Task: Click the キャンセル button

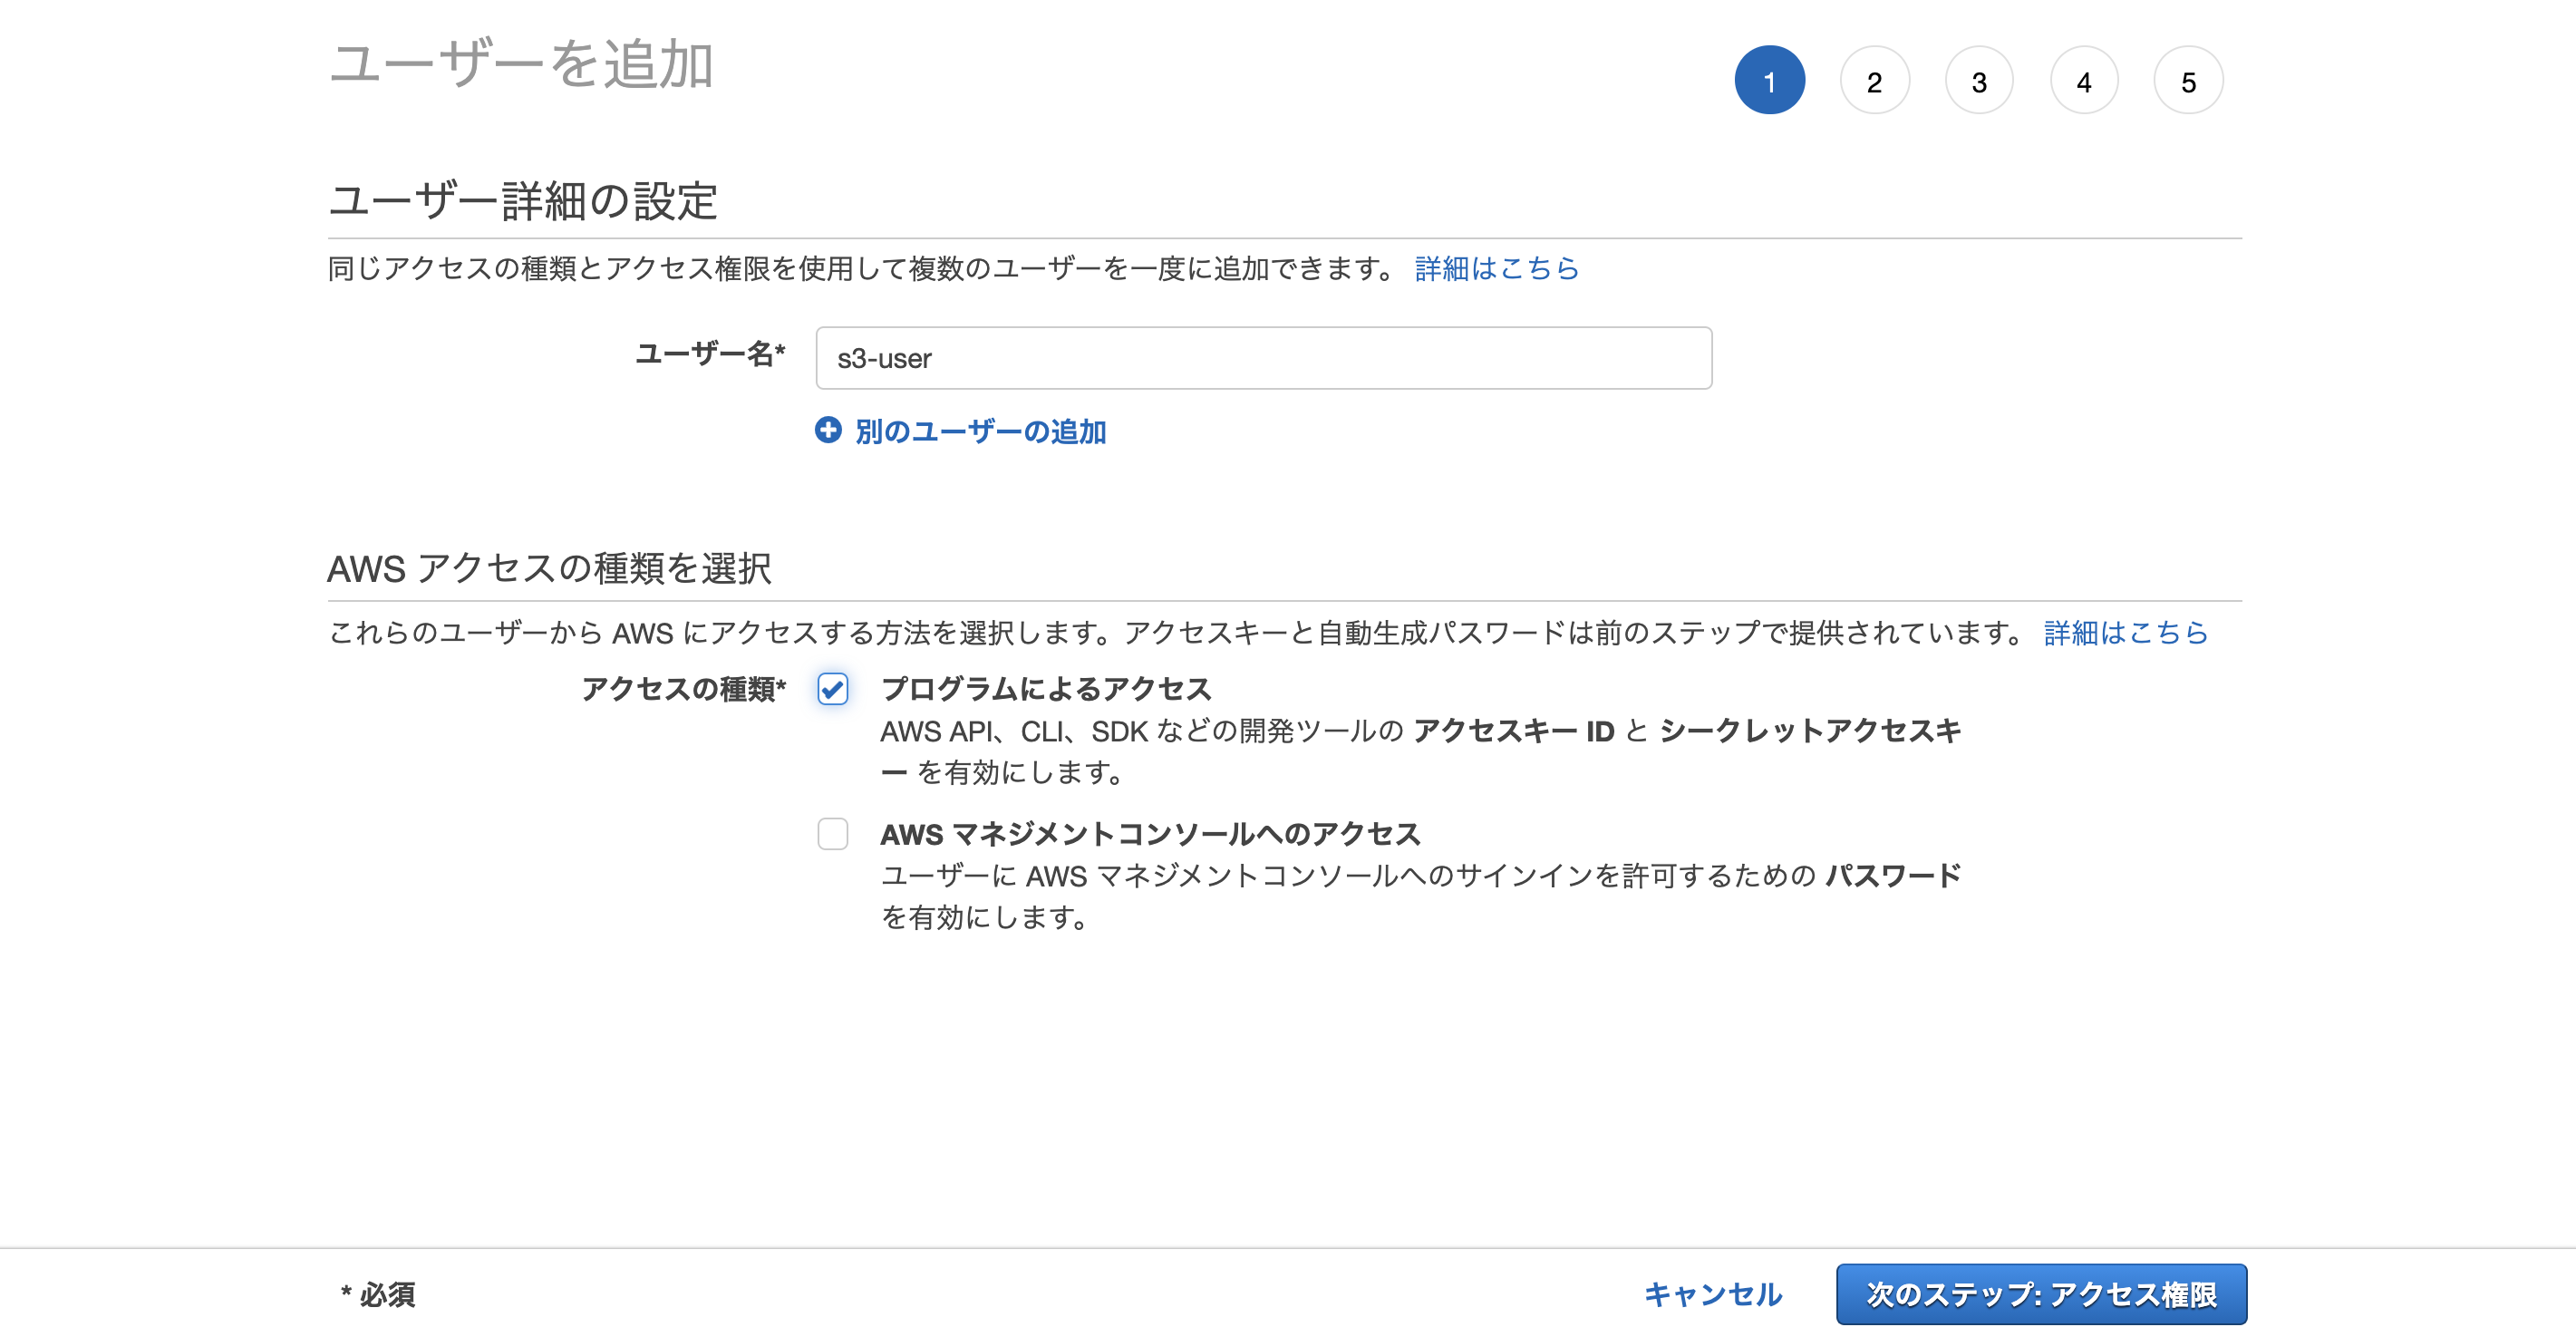Action: [1713, 1294]
